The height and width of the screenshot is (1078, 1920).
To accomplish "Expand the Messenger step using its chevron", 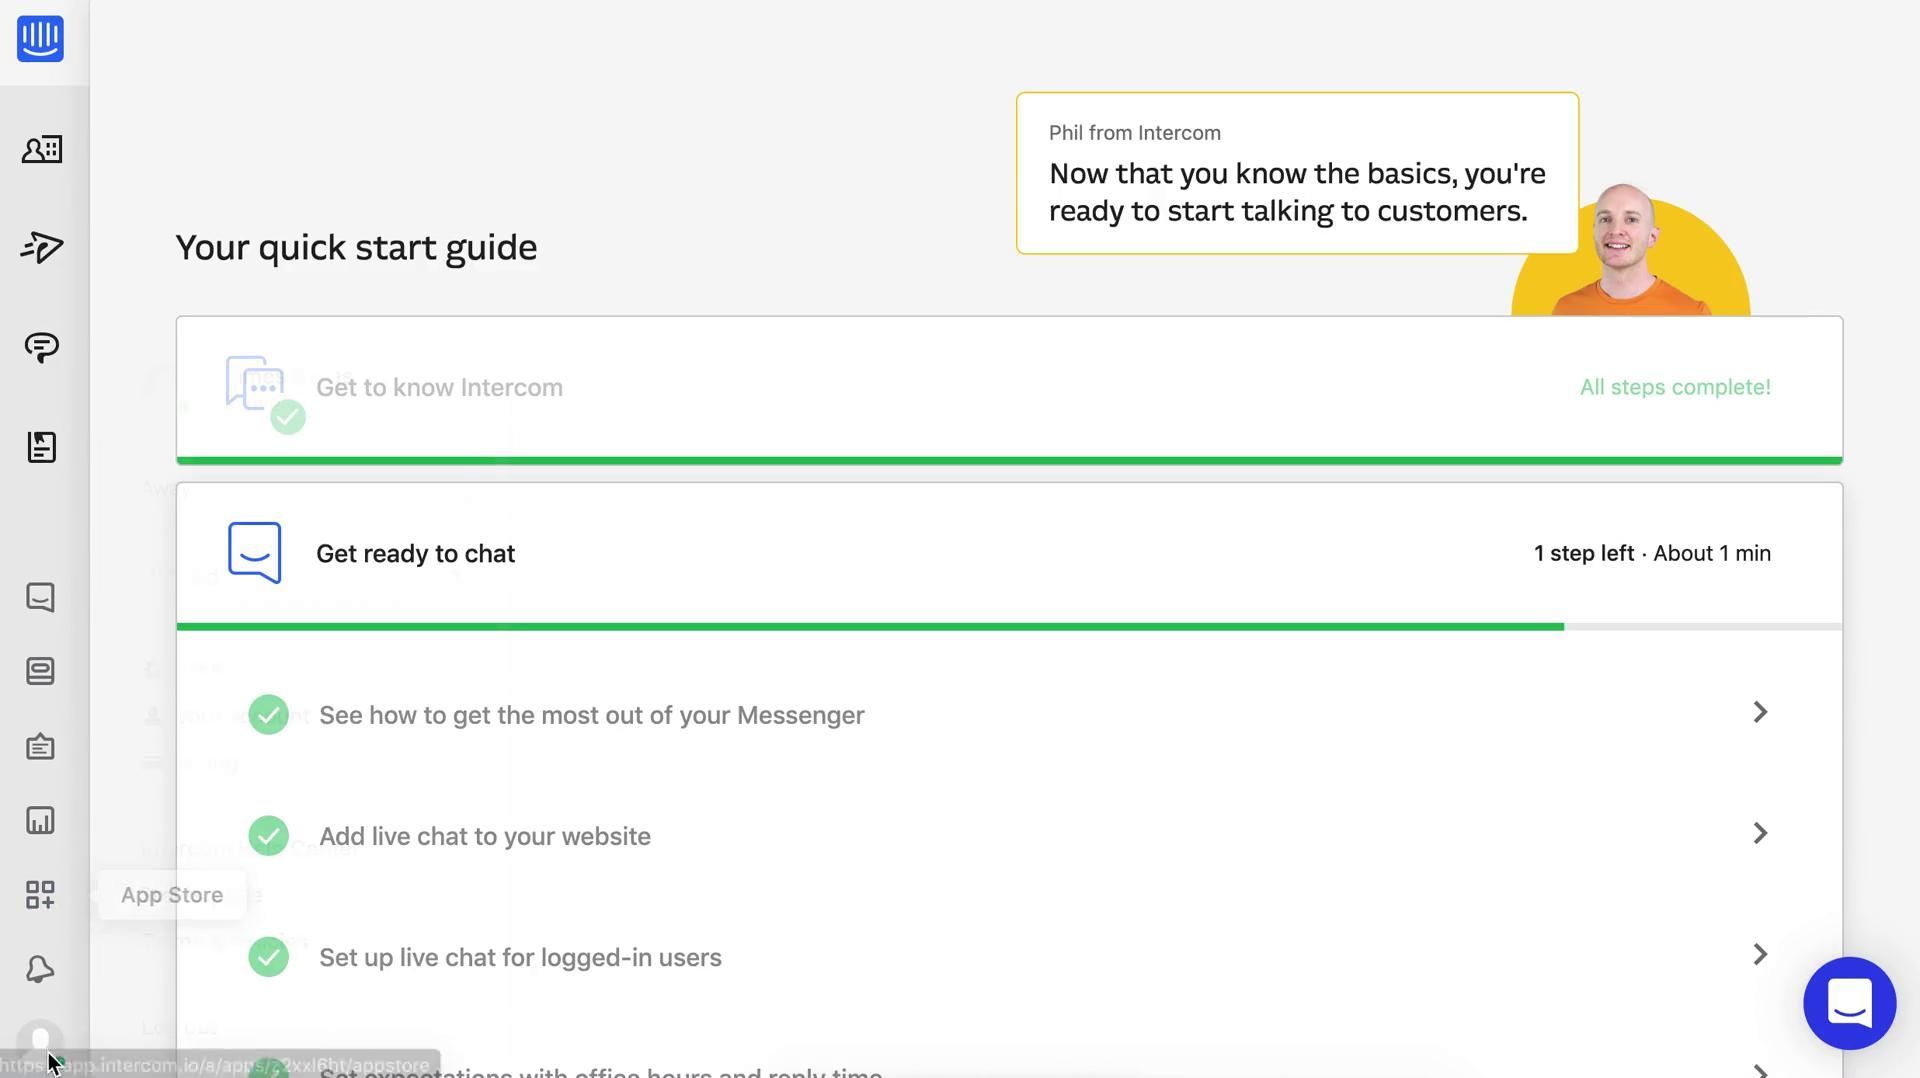I will [1760, 712].
